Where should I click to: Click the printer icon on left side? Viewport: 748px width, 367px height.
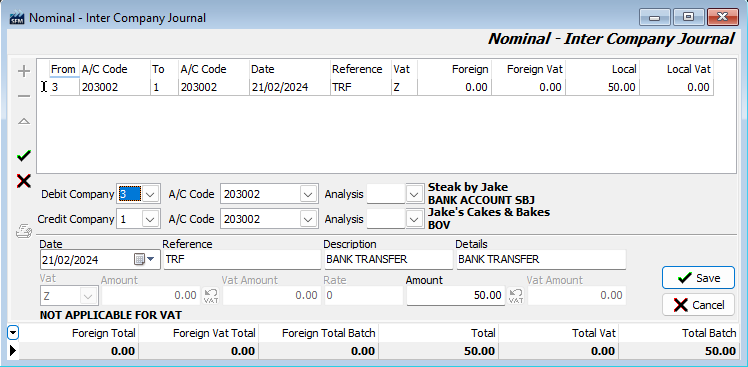(24, 231)
